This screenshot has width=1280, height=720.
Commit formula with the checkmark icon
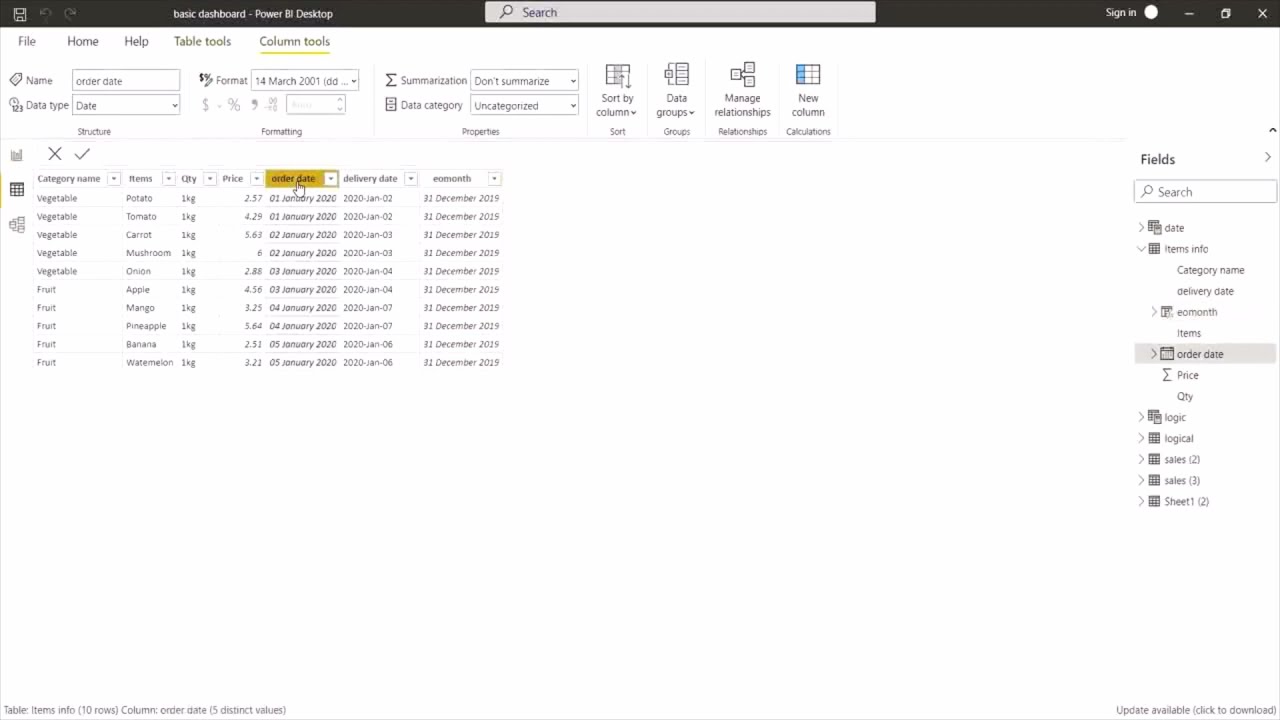(x=82, y=154)
